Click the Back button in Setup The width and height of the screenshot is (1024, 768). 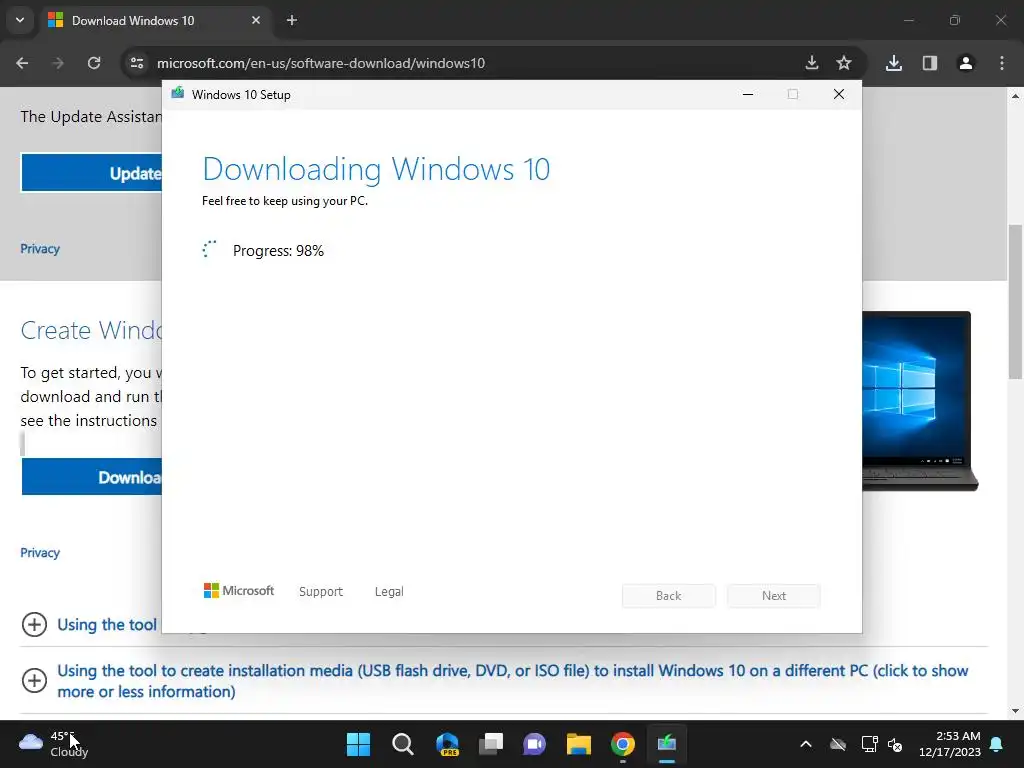(x=669, y=596)
